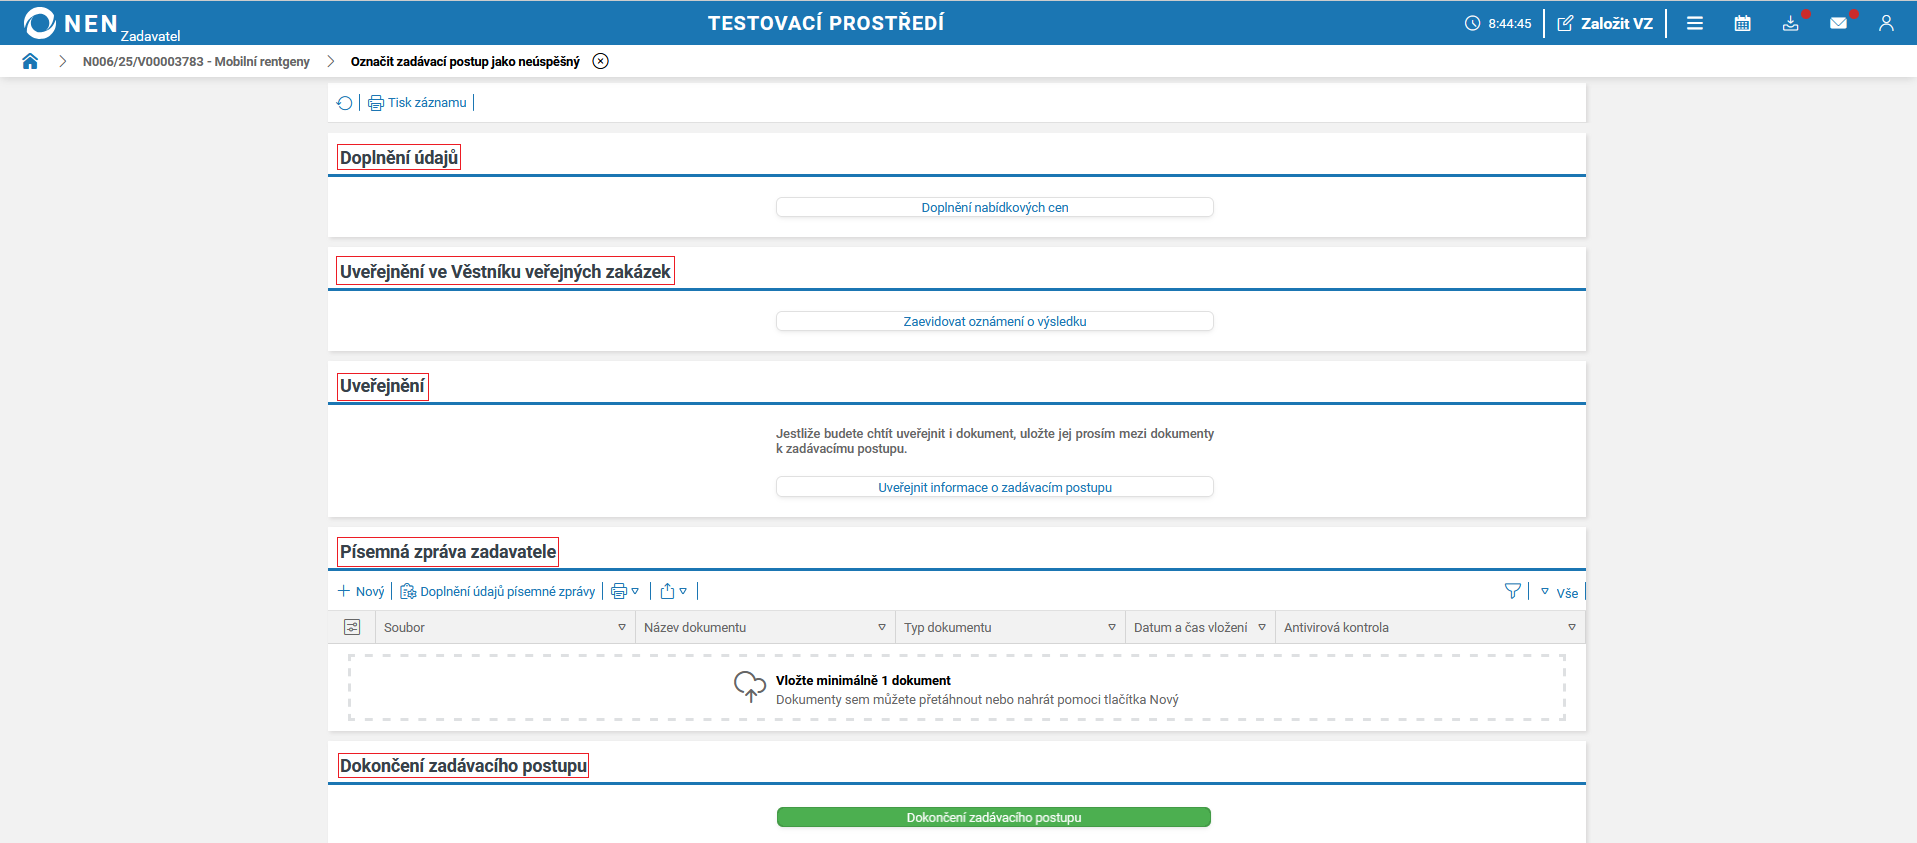This screenshot has width=1917, height=843.
Task: Open the print dropdown in the table toolbar
Action: click(625, 591)
